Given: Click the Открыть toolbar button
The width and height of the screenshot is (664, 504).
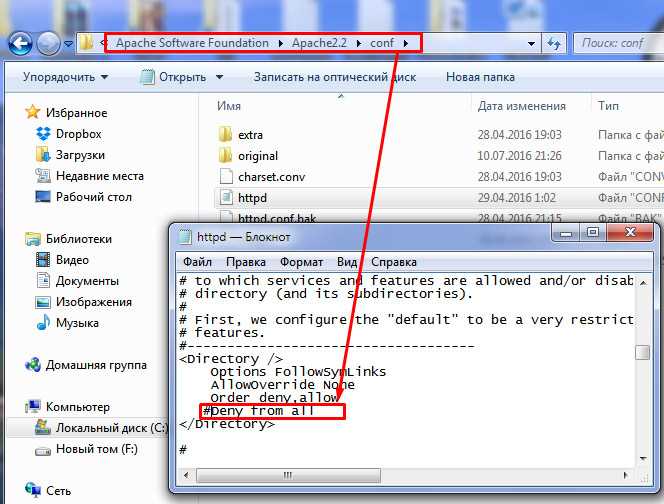Looking at the screenshot, I should (174, 77).
